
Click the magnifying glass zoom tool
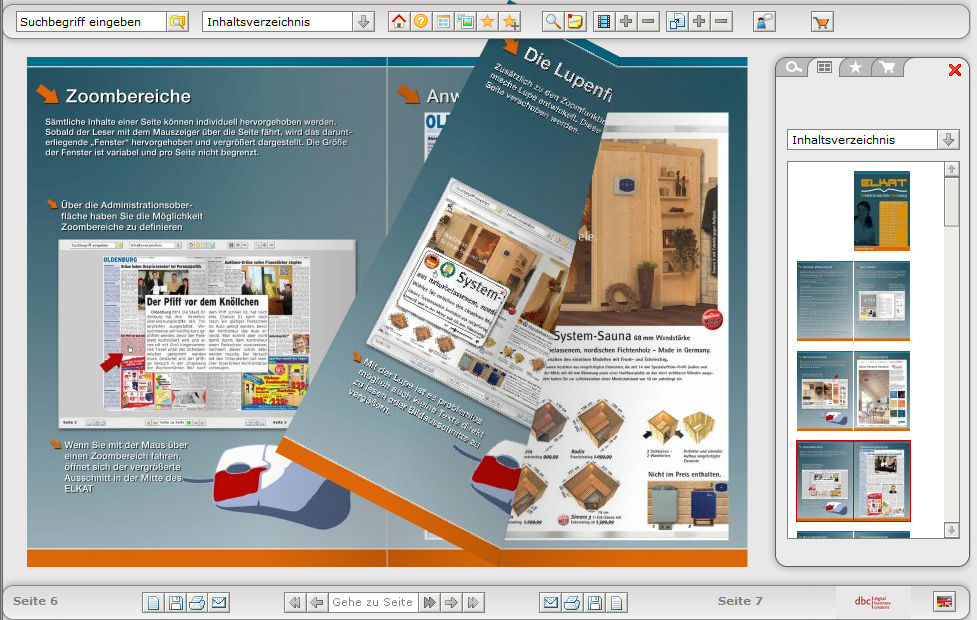coord(552,21)
